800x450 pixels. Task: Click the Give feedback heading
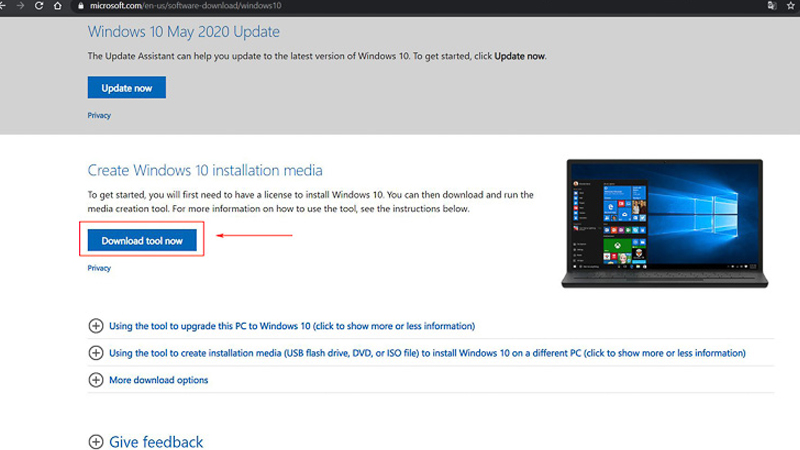click(x=156, y=442)
